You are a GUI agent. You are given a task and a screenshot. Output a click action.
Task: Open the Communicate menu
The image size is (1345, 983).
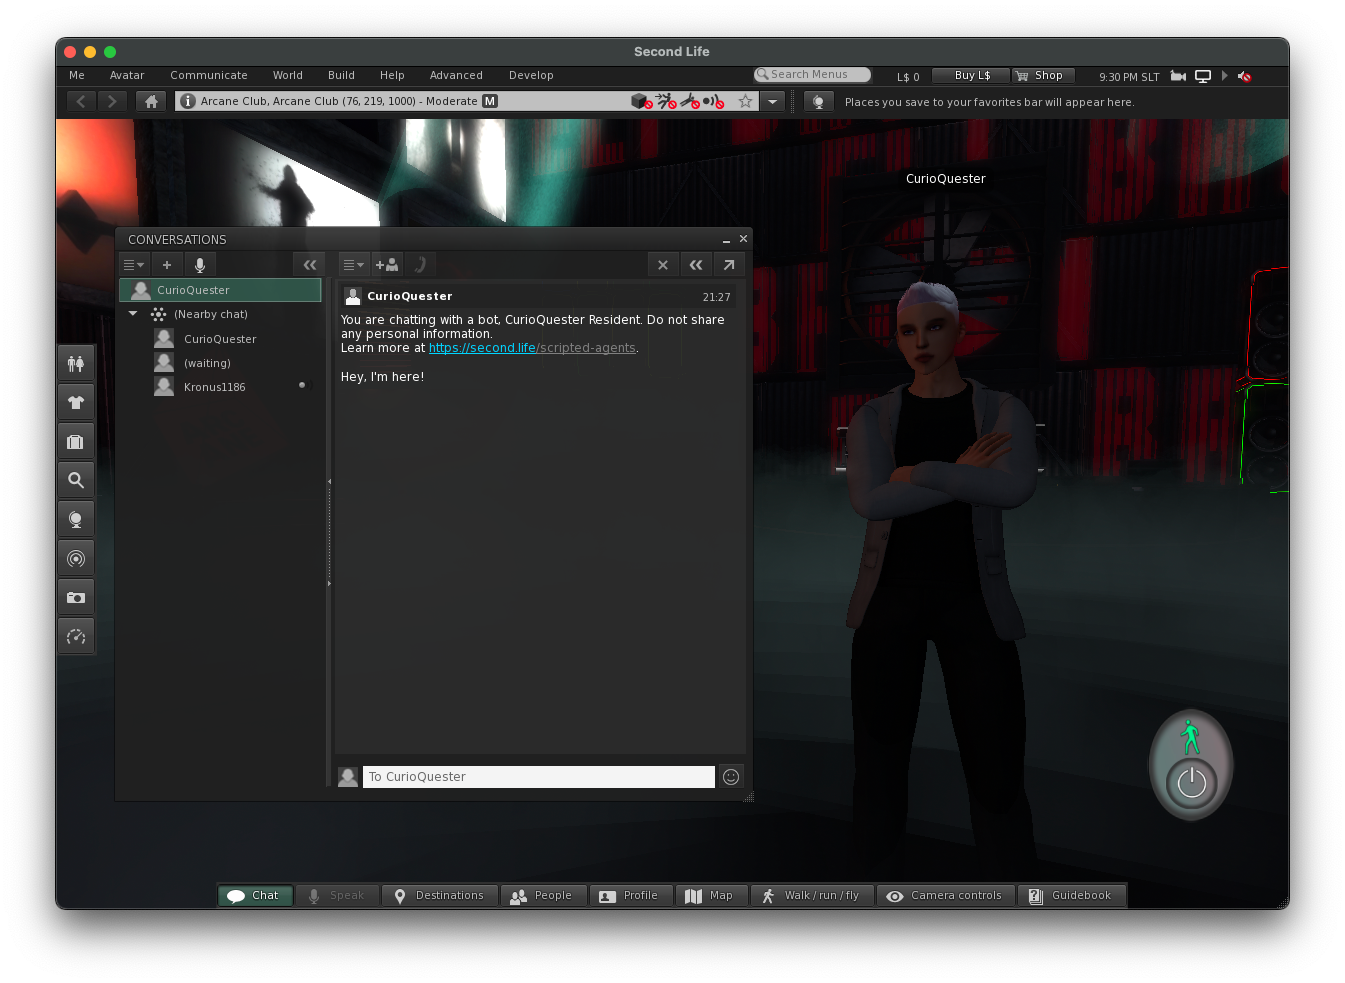209,75
